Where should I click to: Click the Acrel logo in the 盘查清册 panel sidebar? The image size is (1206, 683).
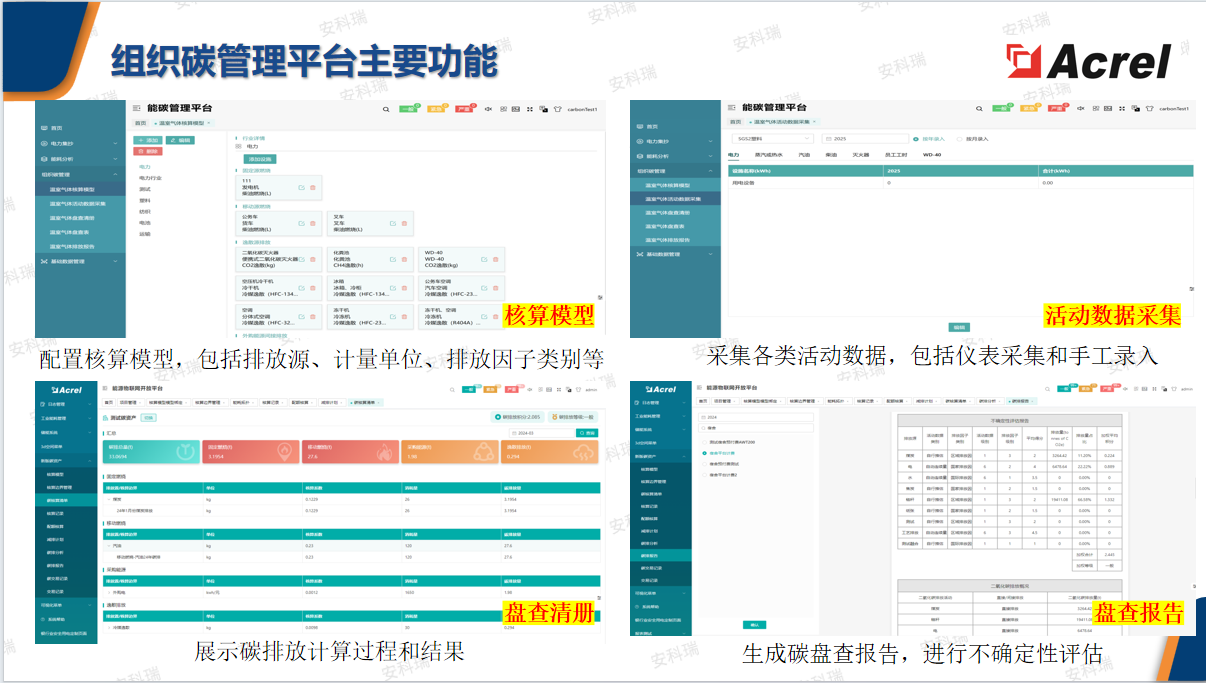(67, 389)
